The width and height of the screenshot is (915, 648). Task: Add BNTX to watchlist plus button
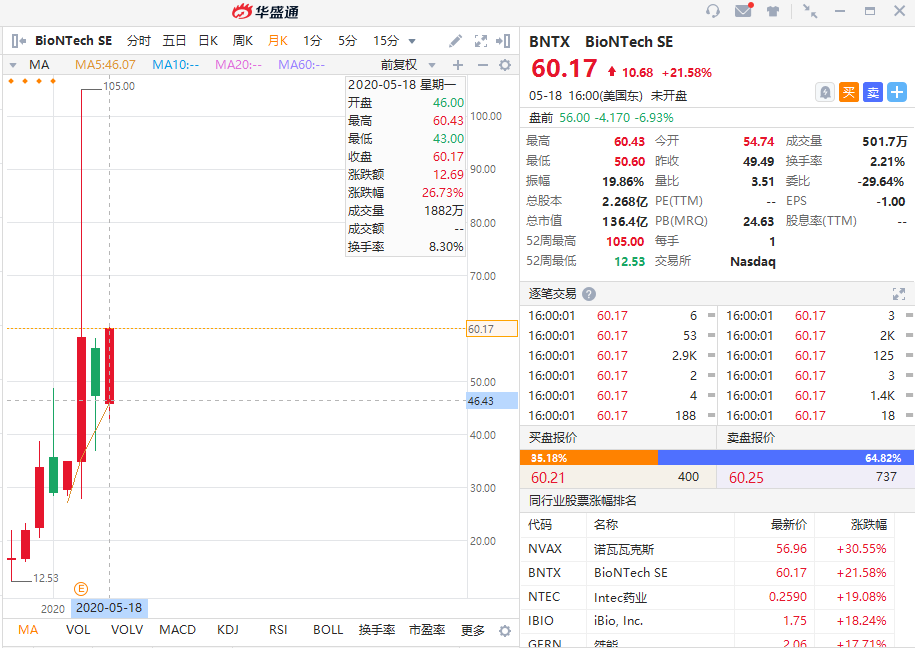coord(897,92)
